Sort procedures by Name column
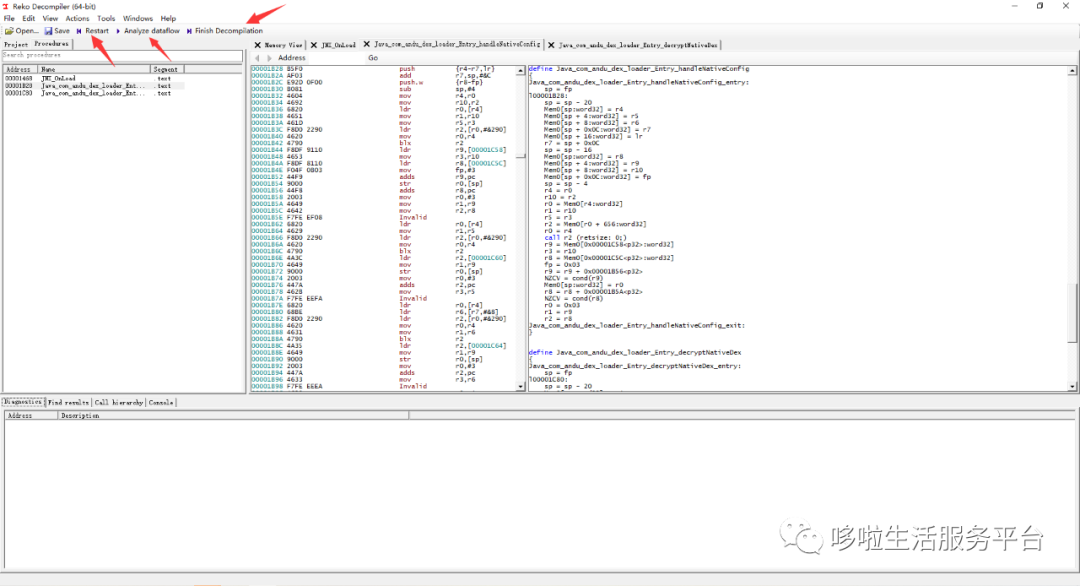The height and width of the screenshot is (586, 1080). point(94,70)
